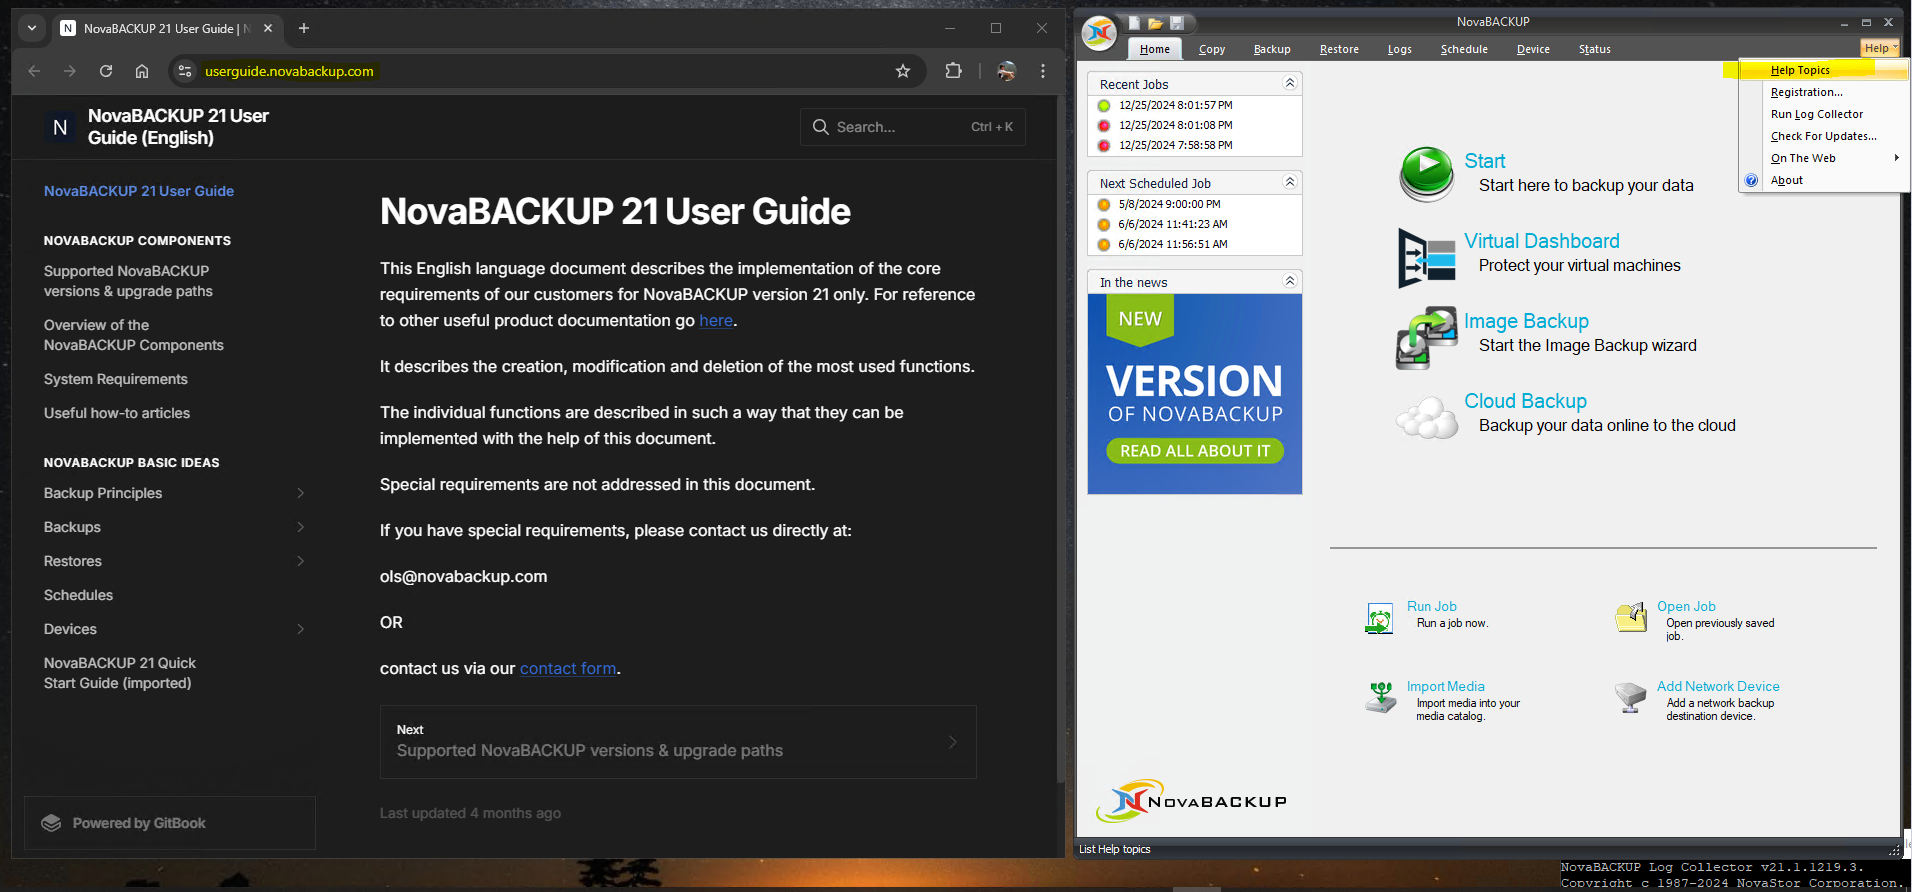Viewport: 1912px width, 892px height.
Task: Open the contact form link
Action: click(x=568, y=669)
